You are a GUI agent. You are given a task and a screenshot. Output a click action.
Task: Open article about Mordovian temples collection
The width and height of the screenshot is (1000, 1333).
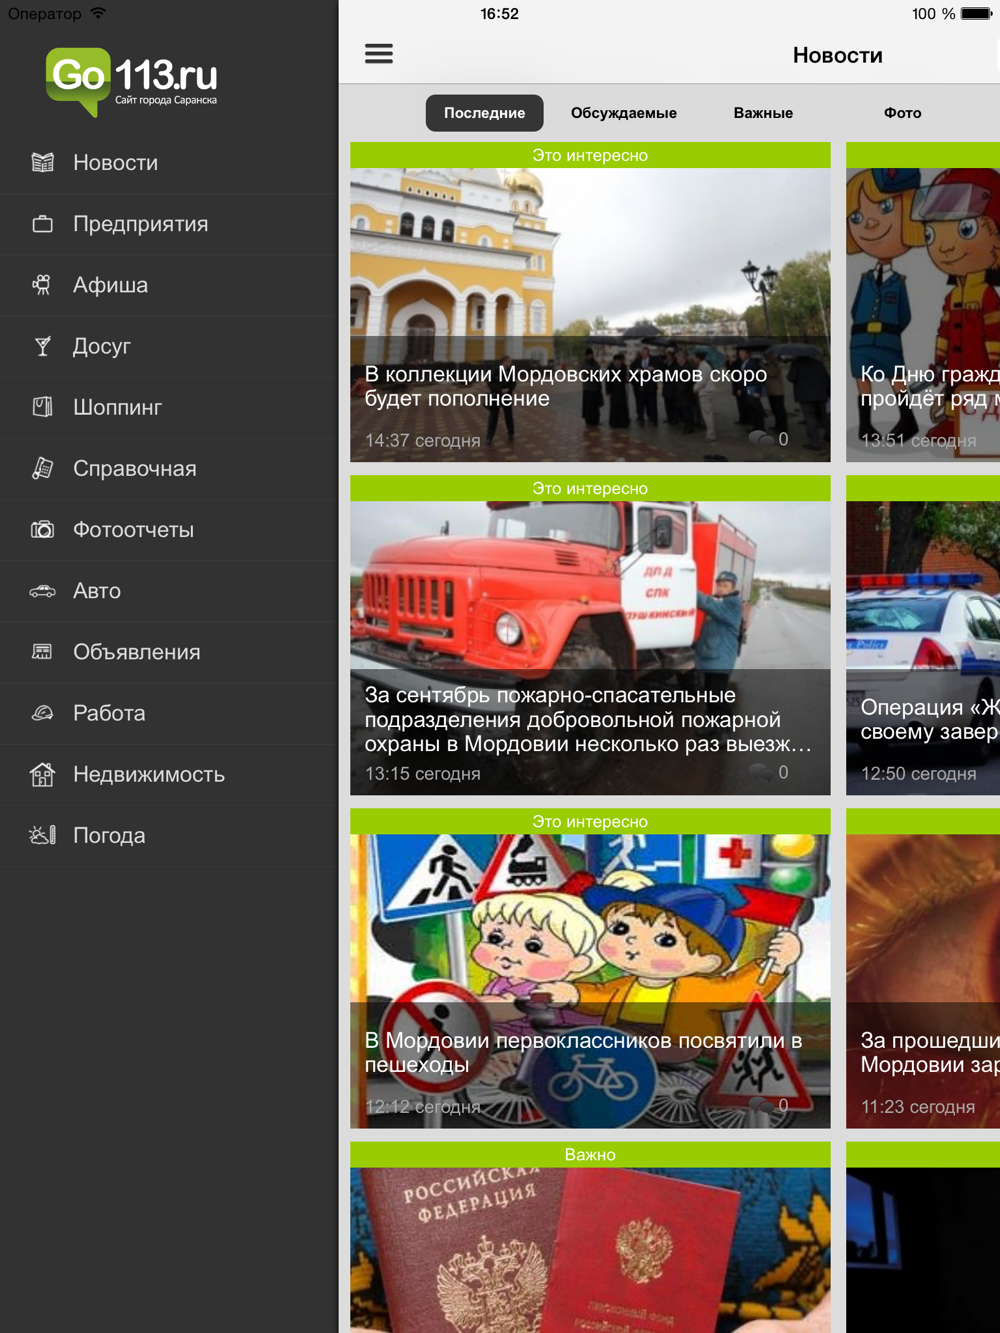tap(590, 302)
